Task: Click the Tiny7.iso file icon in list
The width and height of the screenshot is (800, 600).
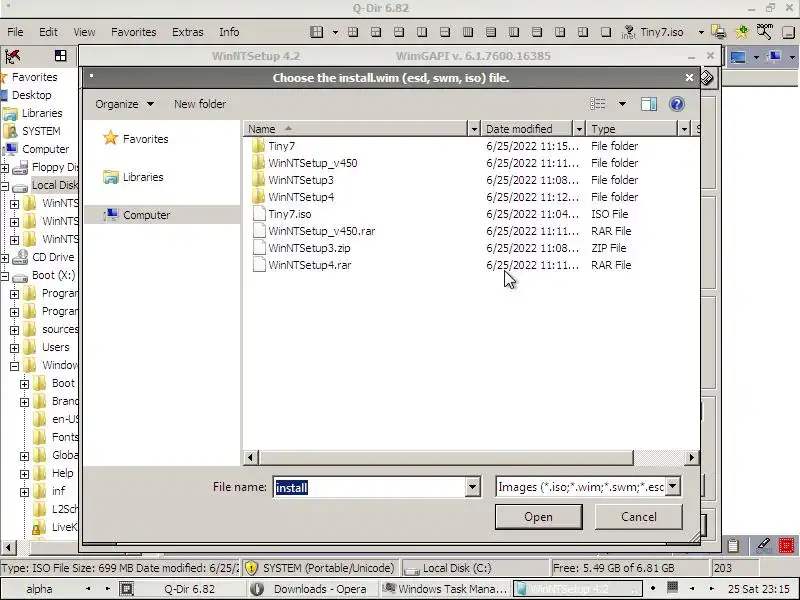Action: [x=259, y=214]
